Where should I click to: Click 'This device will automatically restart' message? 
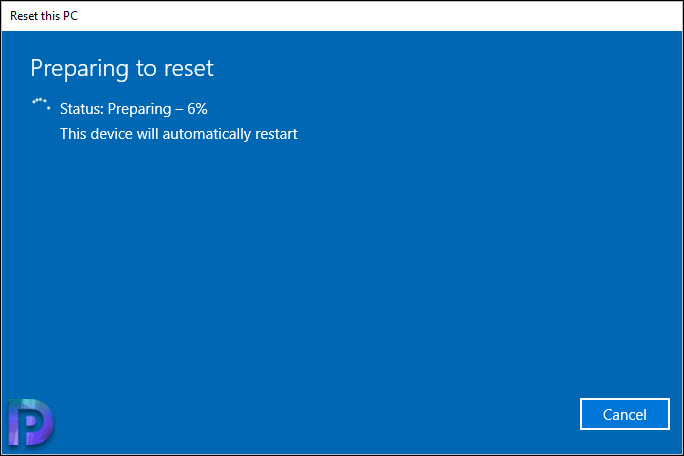click(x=179, y=134)
